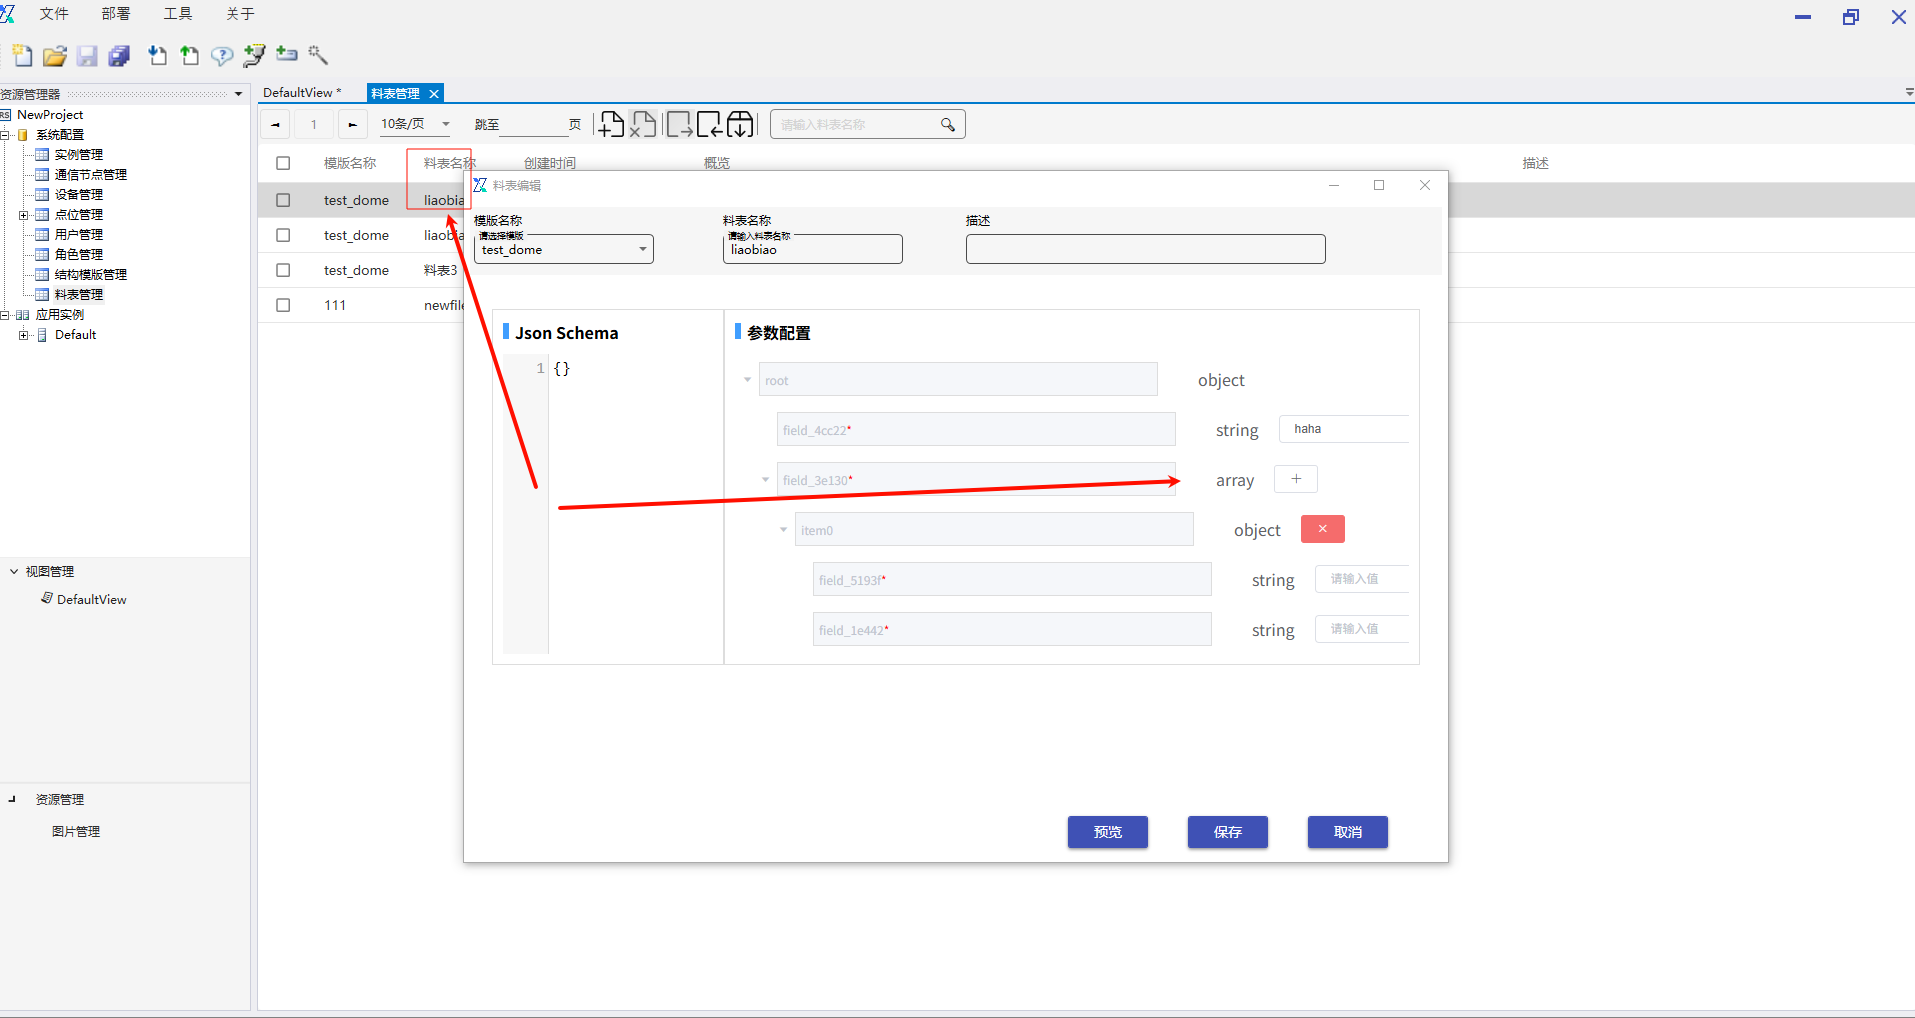The height and width of the screenshot is (1018, 1915).
Task: Click the help question bubble icon
Action: coord(222,56)
